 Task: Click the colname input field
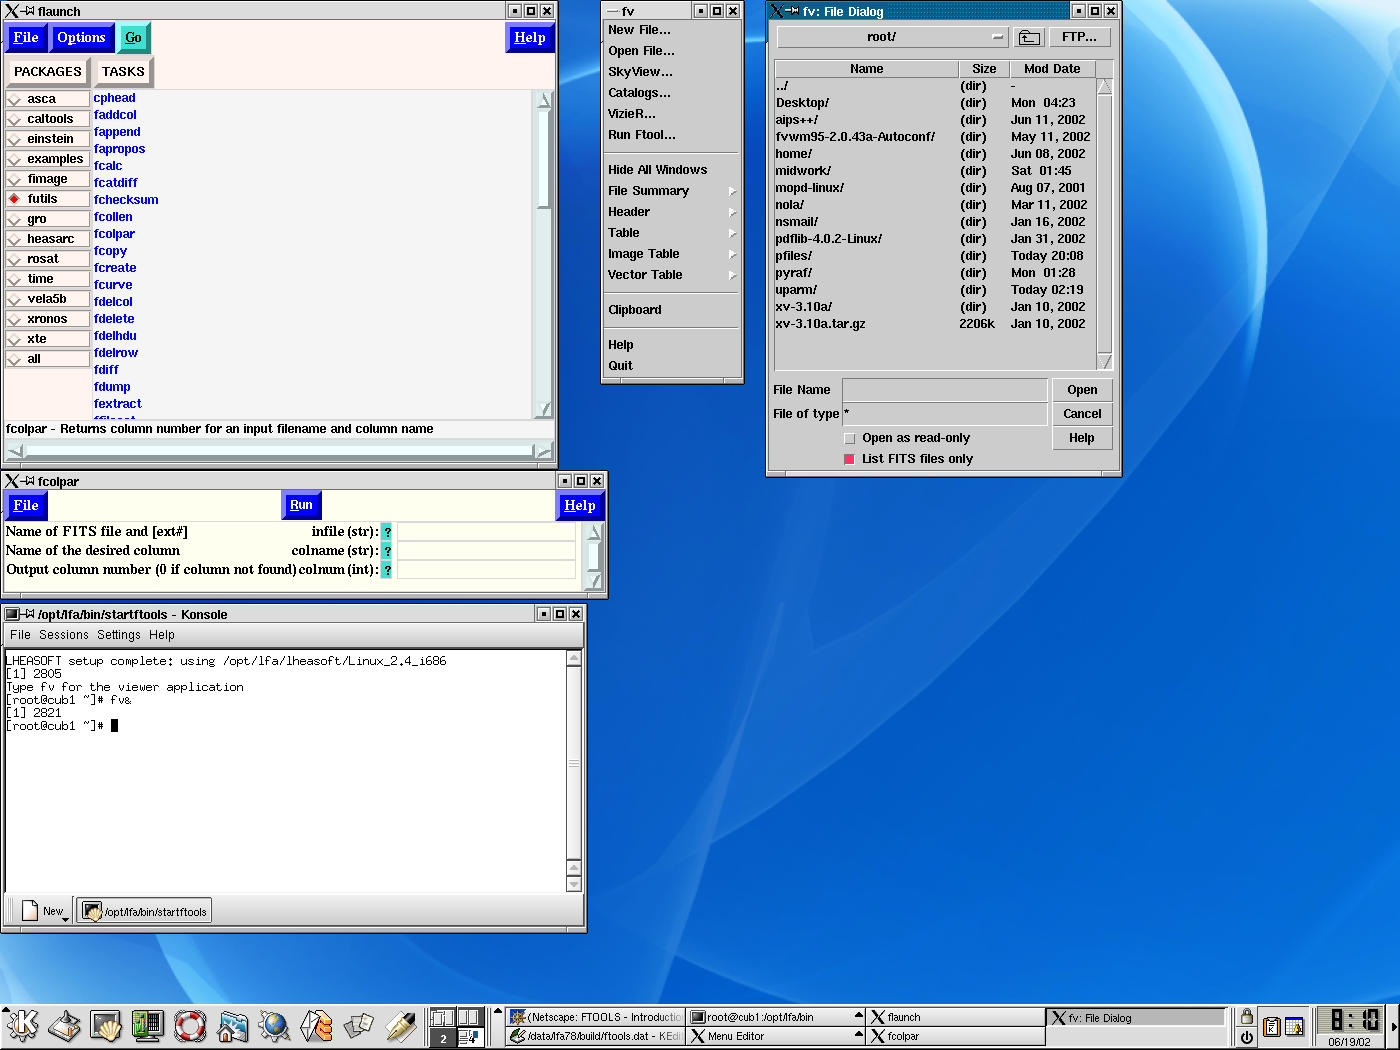[486, 551]
